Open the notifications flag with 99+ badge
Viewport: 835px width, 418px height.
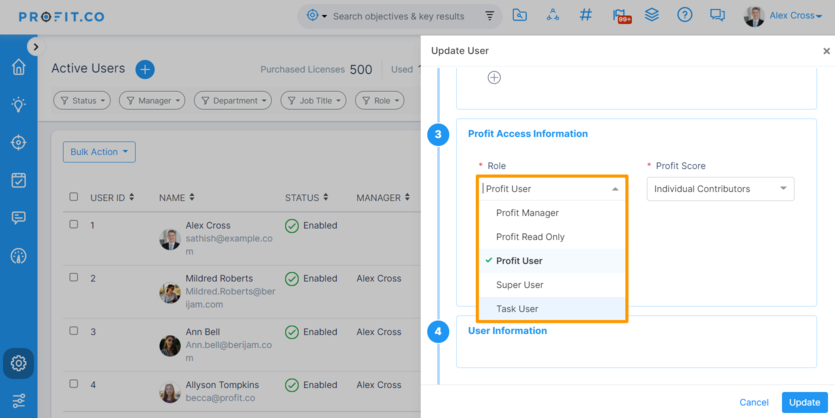click(x=620, y=16)
